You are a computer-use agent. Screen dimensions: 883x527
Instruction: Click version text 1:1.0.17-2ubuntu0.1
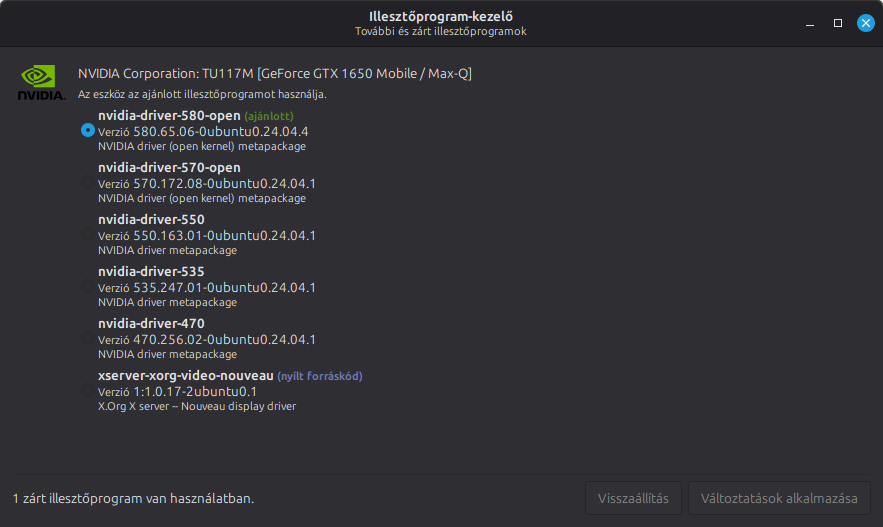pos(195,391)
